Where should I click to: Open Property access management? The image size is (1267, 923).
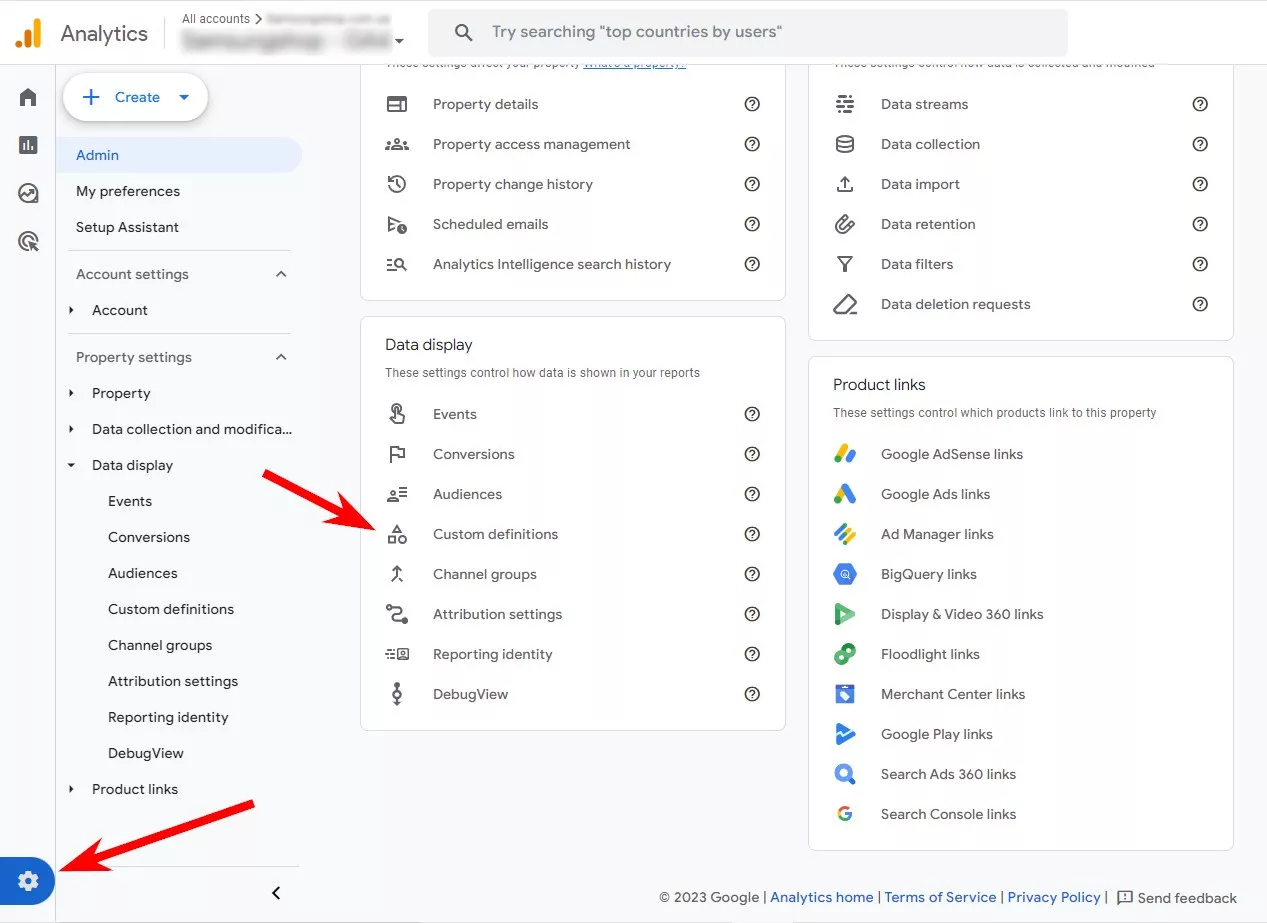coord(532,144)
